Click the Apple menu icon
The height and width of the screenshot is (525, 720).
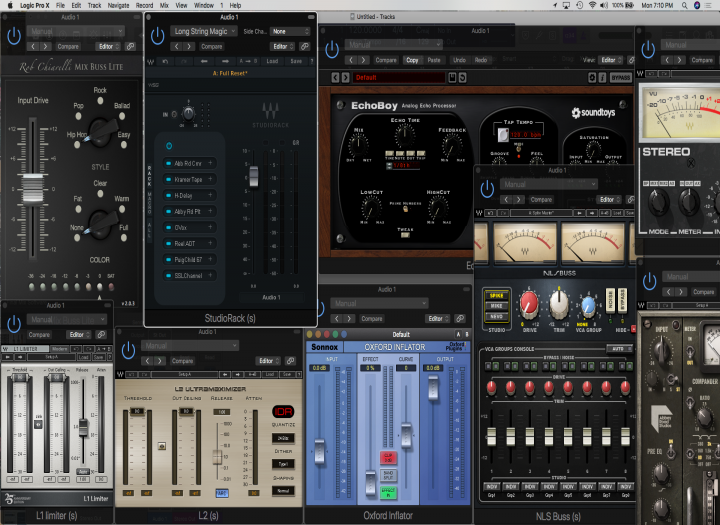point(10,6)
